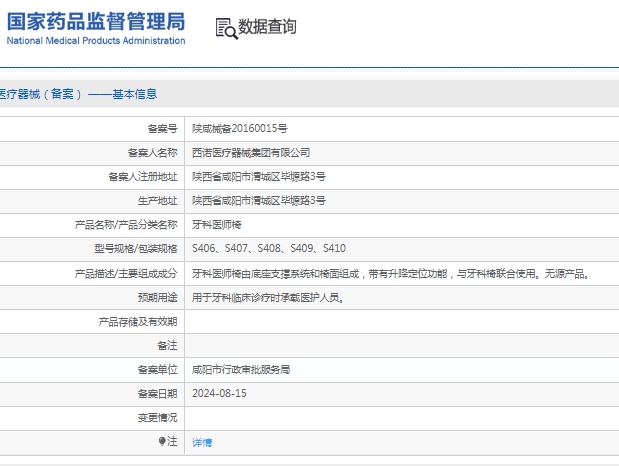
Task: Select intended use text 用于牙科临床诊疗时承载医护人员
Action: (x=268, y=297)
